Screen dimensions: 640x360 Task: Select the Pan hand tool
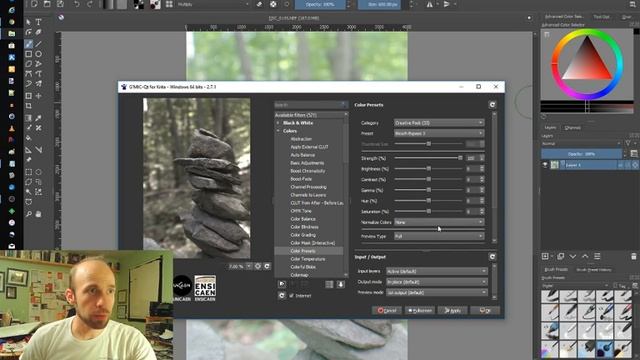38,214
